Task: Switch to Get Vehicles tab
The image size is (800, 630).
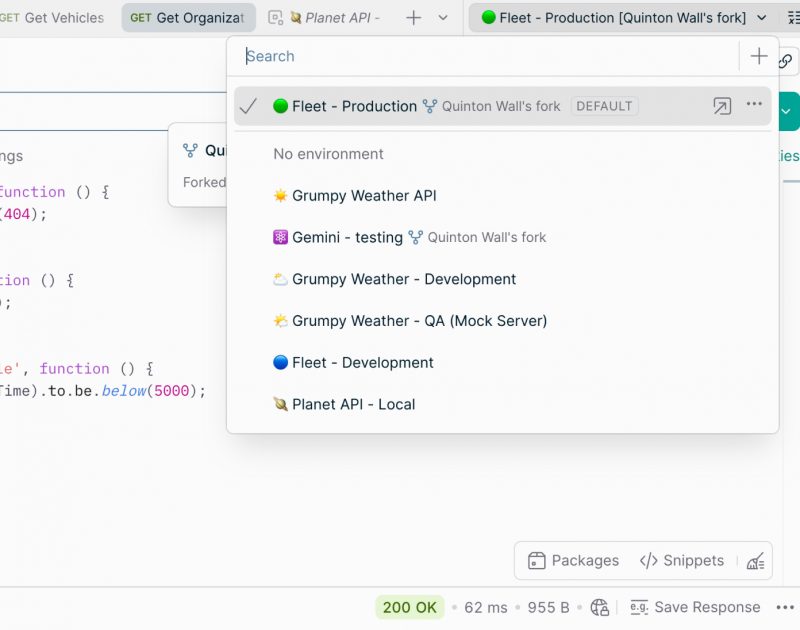Action: click(x=52, y=18)
